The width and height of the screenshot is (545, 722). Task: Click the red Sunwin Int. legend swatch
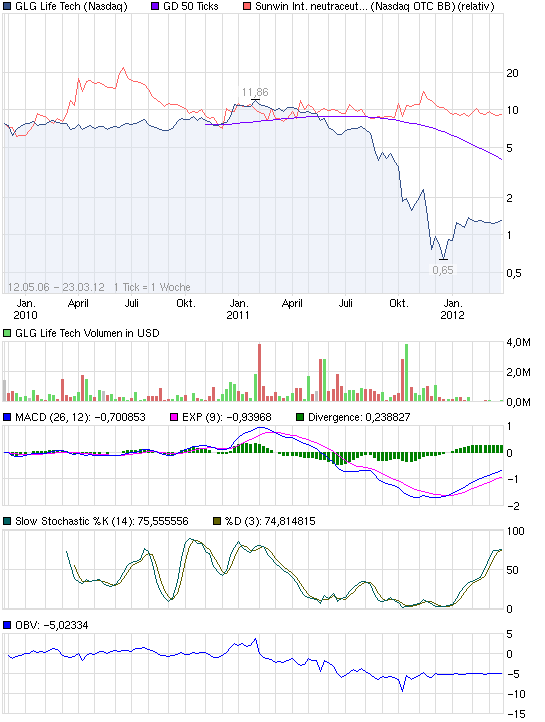[x=247, y=6]
